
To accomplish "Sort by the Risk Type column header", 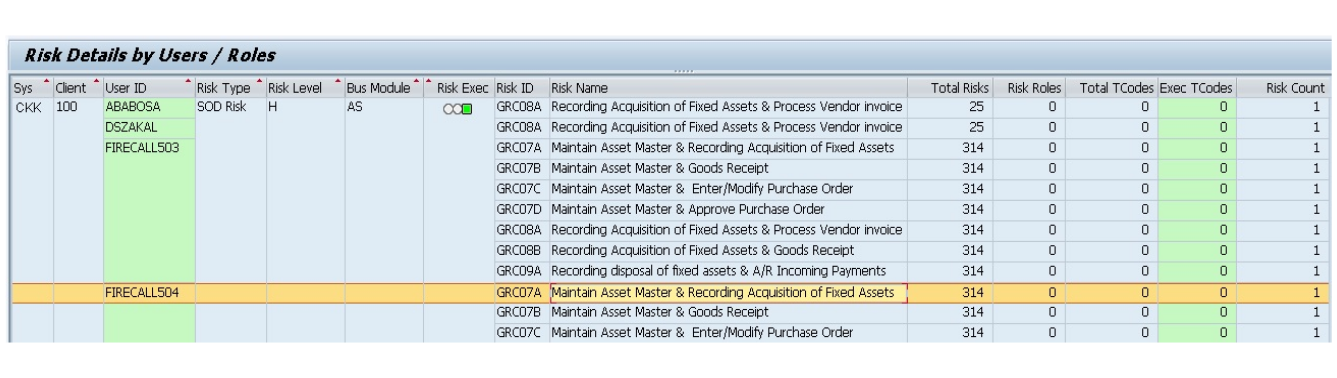I will click(x=229, y=88).
